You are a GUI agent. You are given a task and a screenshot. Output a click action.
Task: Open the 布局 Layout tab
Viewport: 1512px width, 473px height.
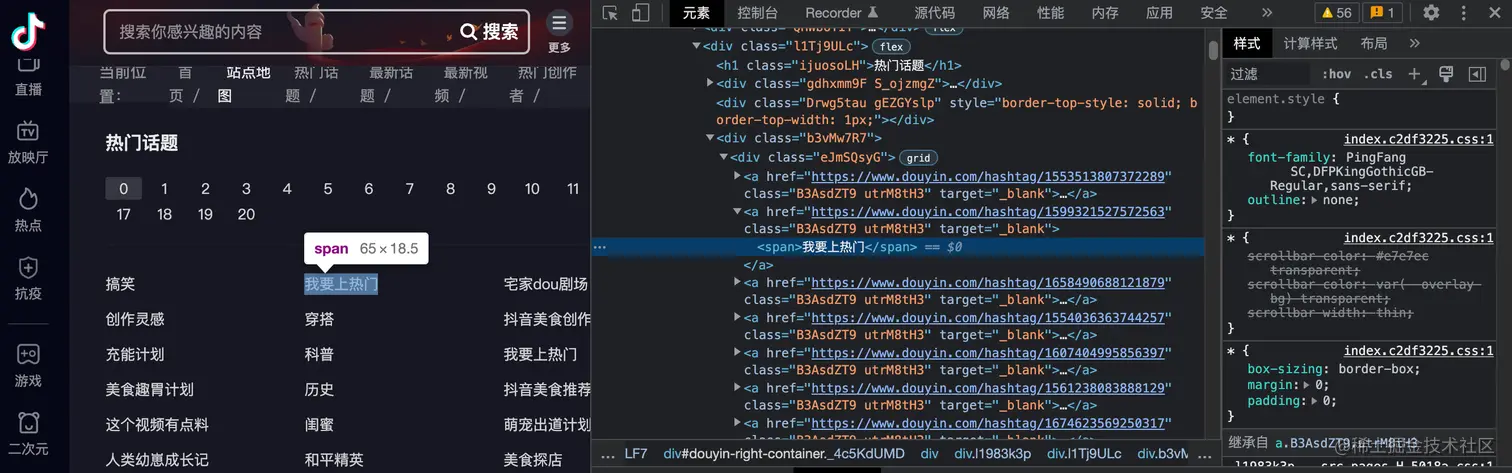(1374, 43)
